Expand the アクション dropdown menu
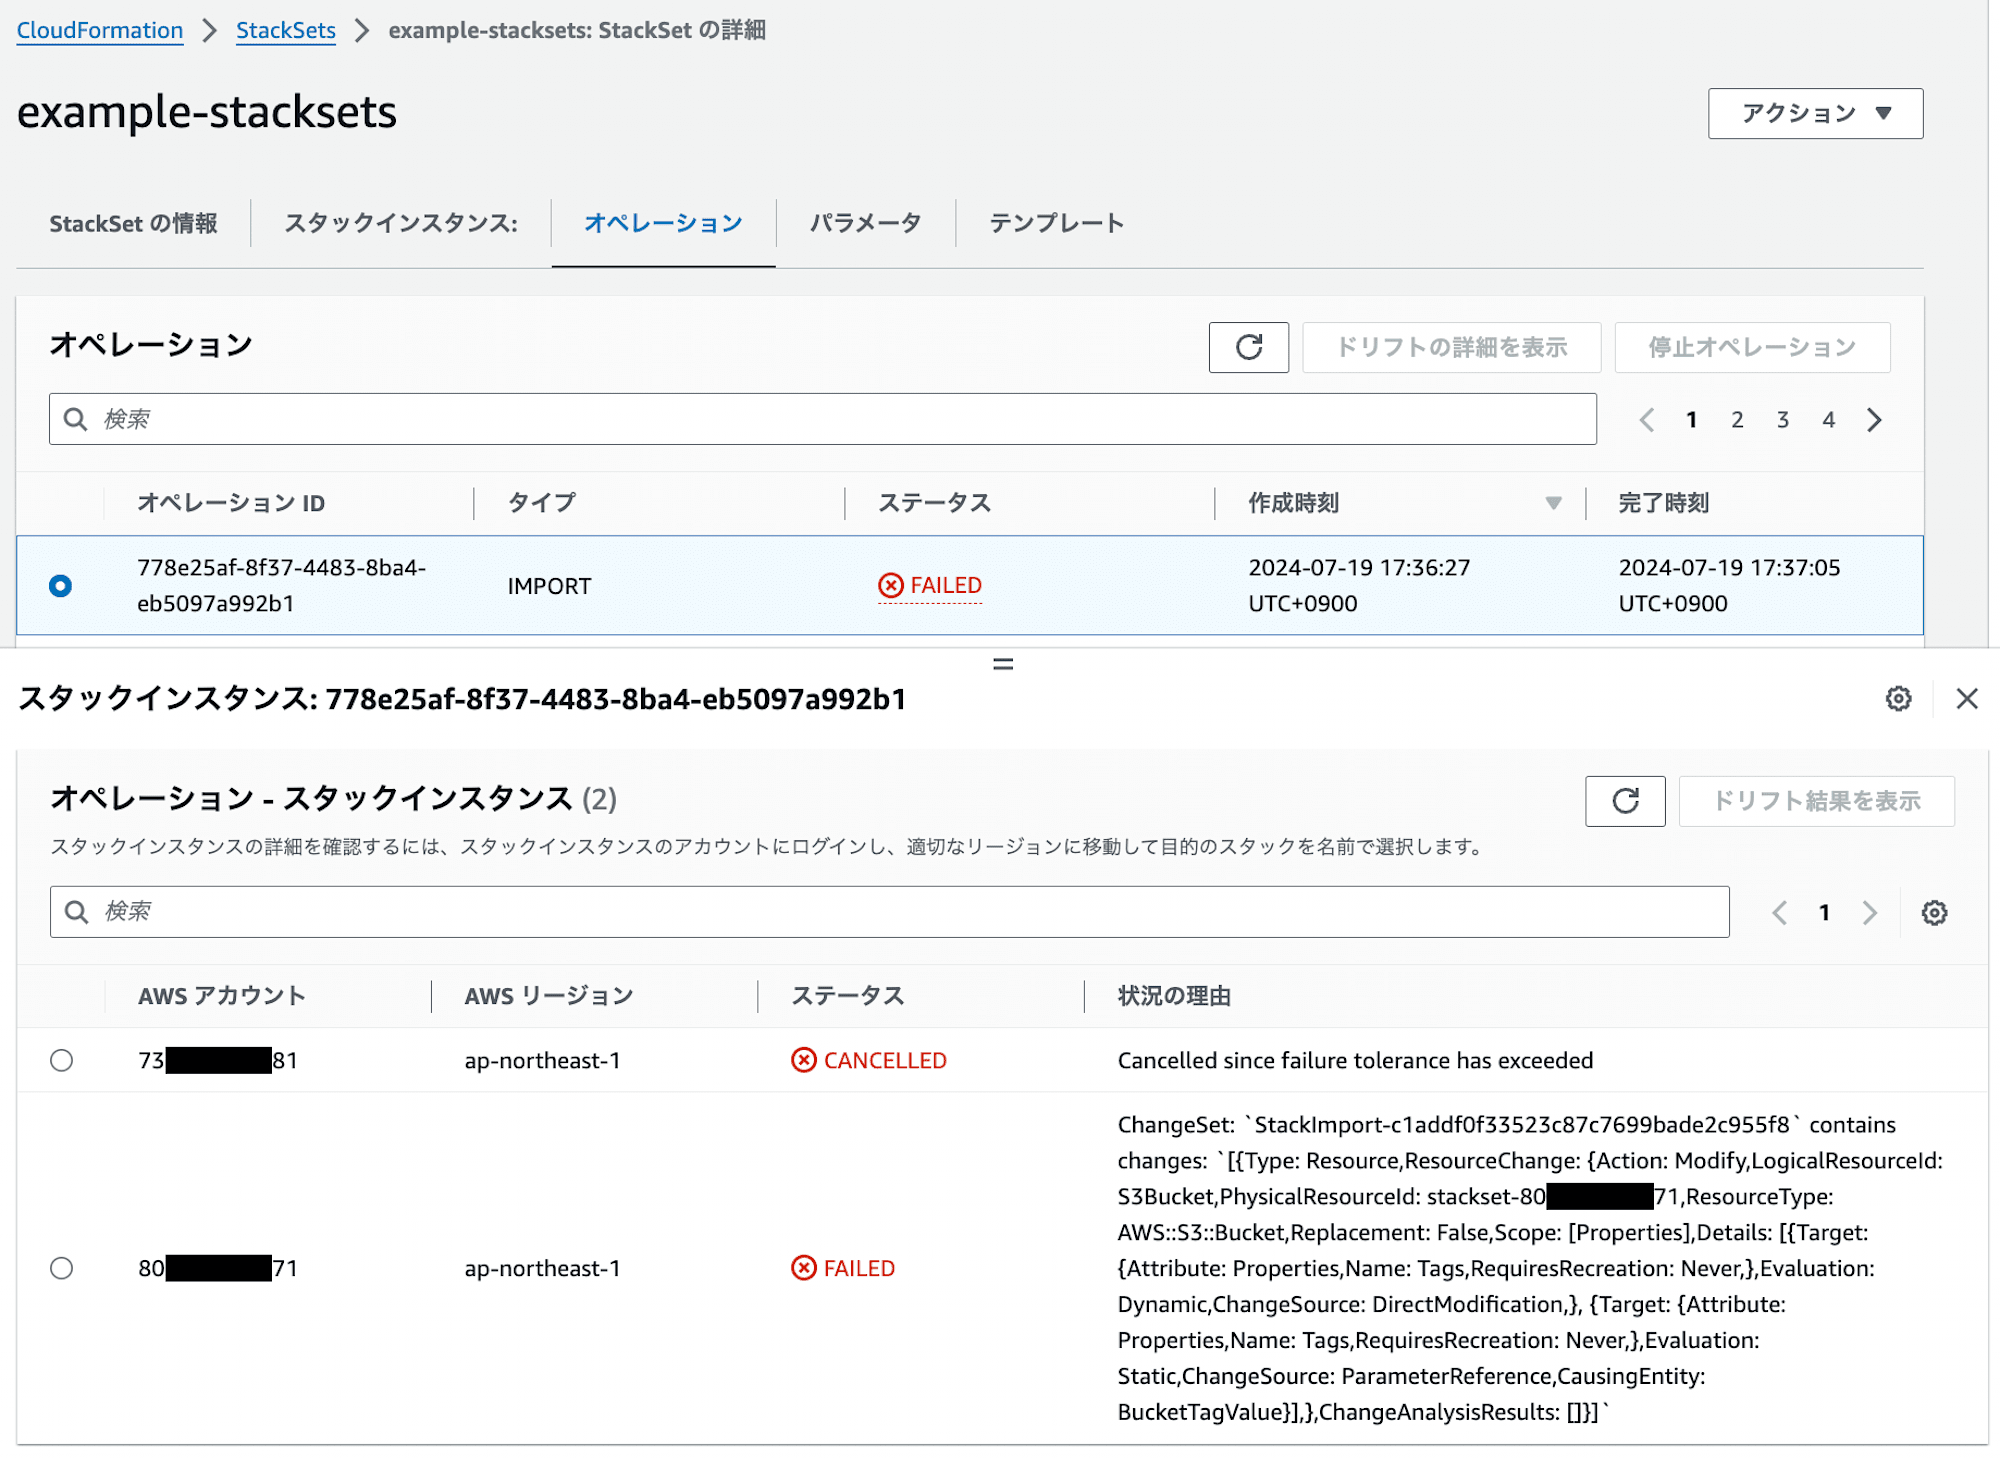Viewport: 2000px width, 1458px height. point(1814,113)
